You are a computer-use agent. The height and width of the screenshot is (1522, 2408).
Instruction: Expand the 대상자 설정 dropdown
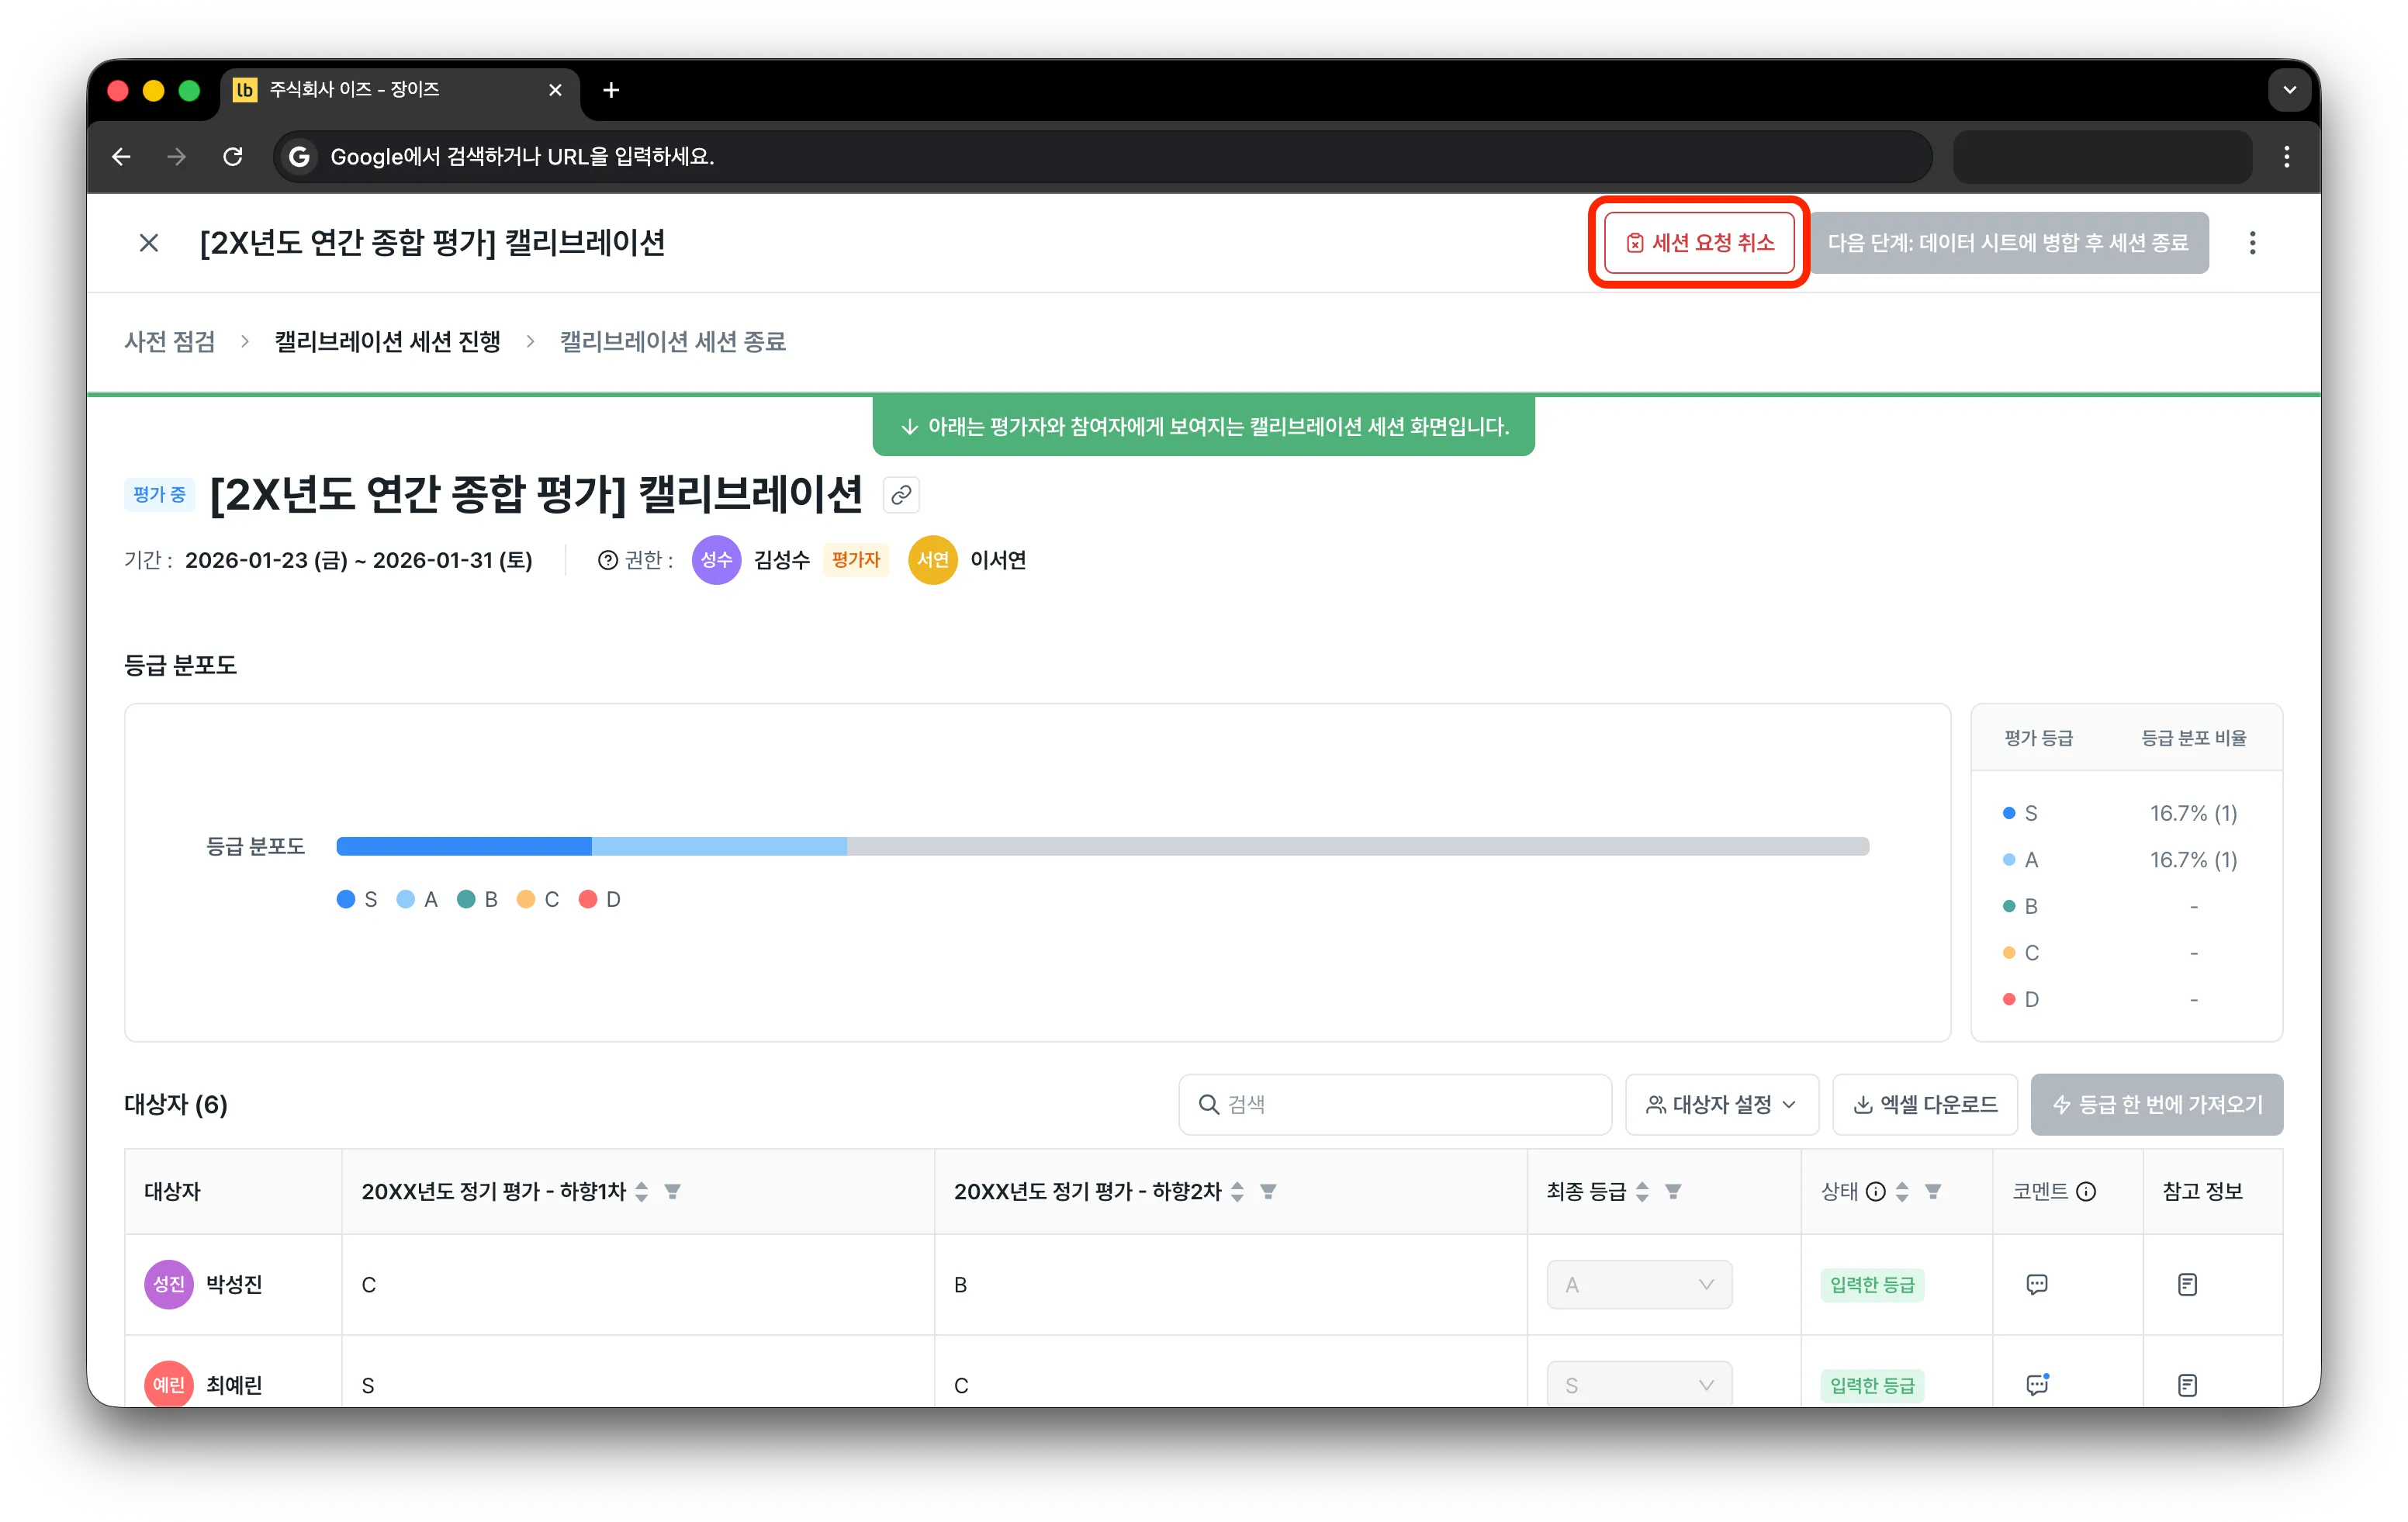pyautogui.click(x=1721, y=1104)
